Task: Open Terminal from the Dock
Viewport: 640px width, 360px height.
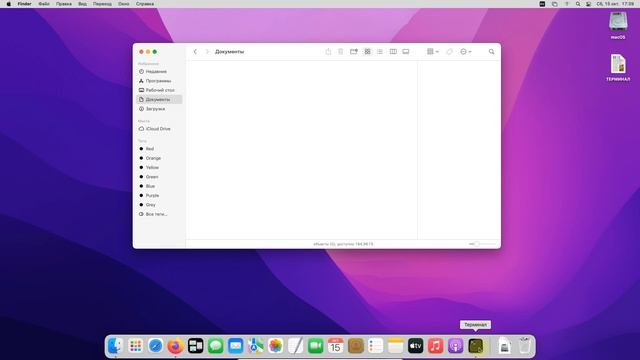Action: [476, 346]
